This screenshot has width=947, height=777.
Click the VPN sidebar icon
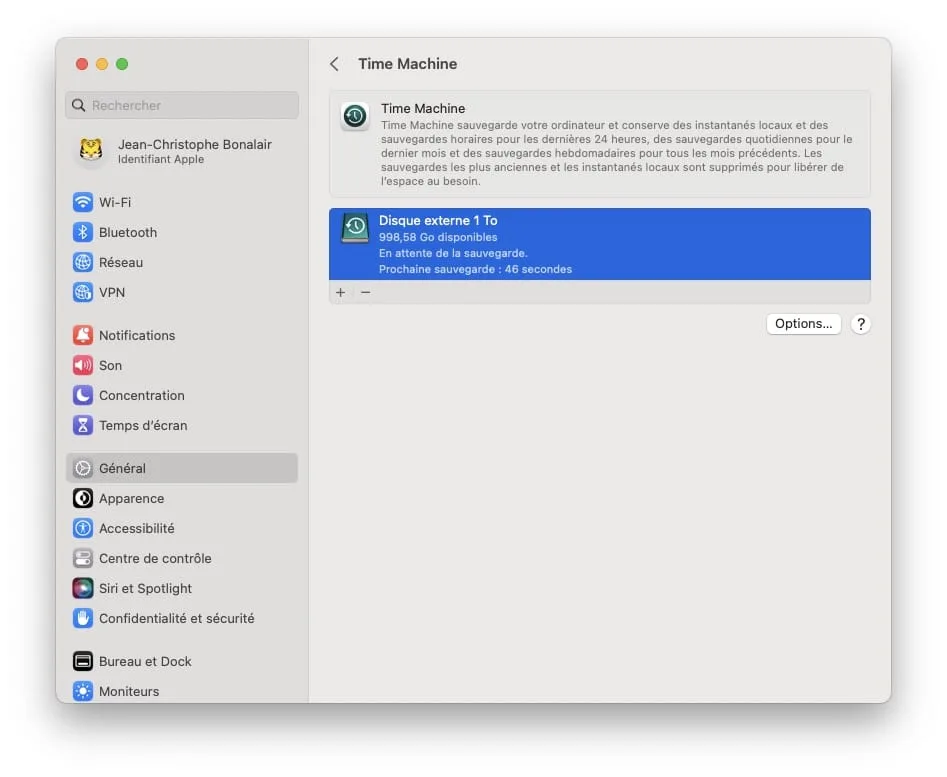pos(83,293)
